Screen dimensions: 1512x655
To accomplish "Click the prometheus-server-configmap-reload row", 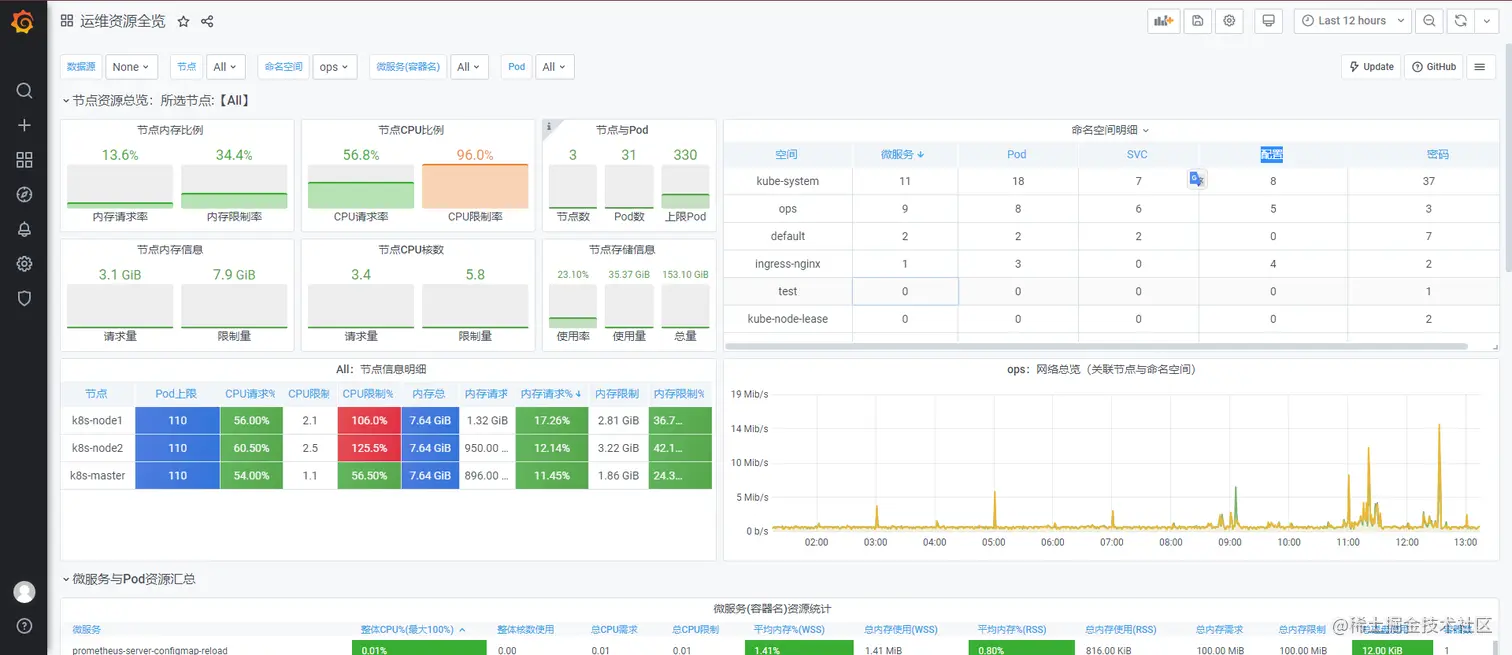I will point(149,650).
